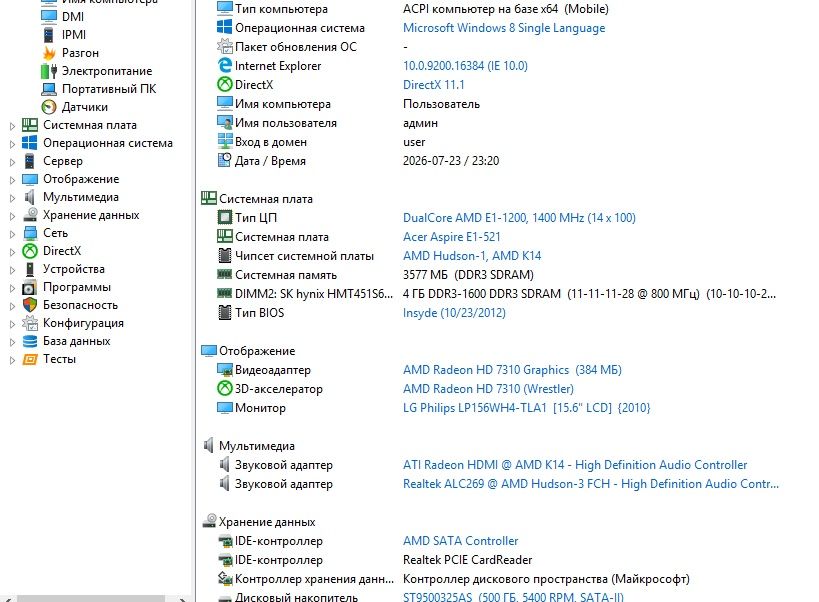
Task: Expand the Безопасность tree node
Action: point(12,306)
